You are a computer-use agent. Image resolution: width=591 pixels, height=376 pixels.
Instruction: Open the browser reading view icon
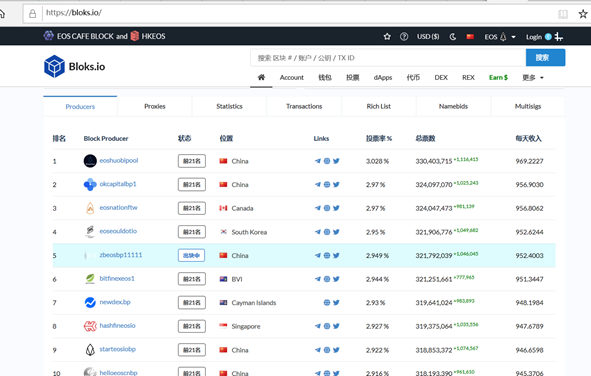(563, 14)
